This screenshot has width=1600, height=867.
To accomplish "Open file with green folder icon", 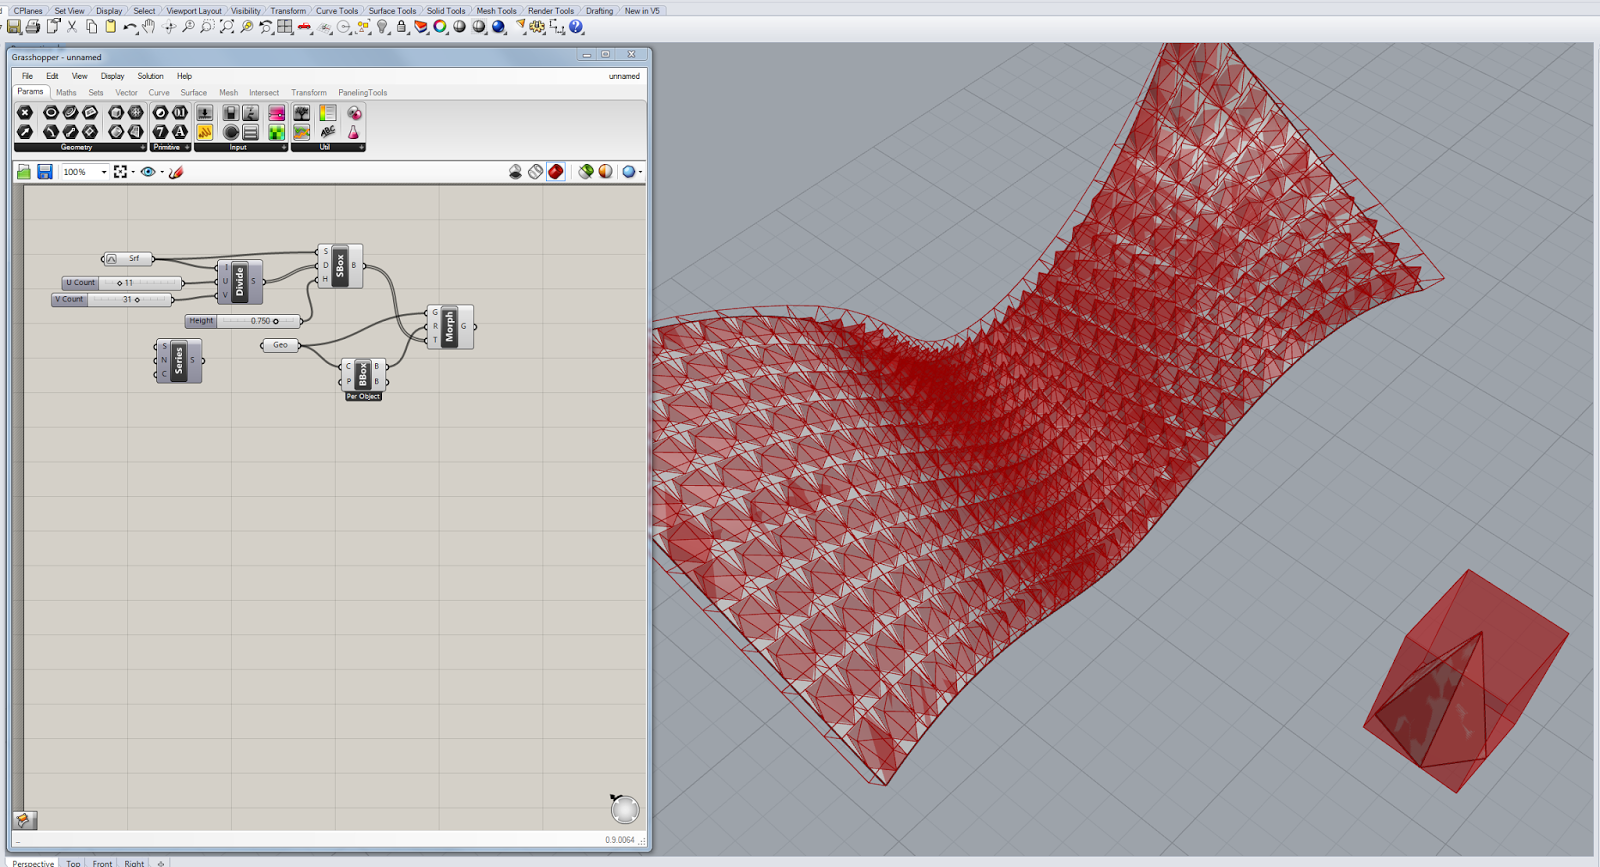I will point(24,172).
